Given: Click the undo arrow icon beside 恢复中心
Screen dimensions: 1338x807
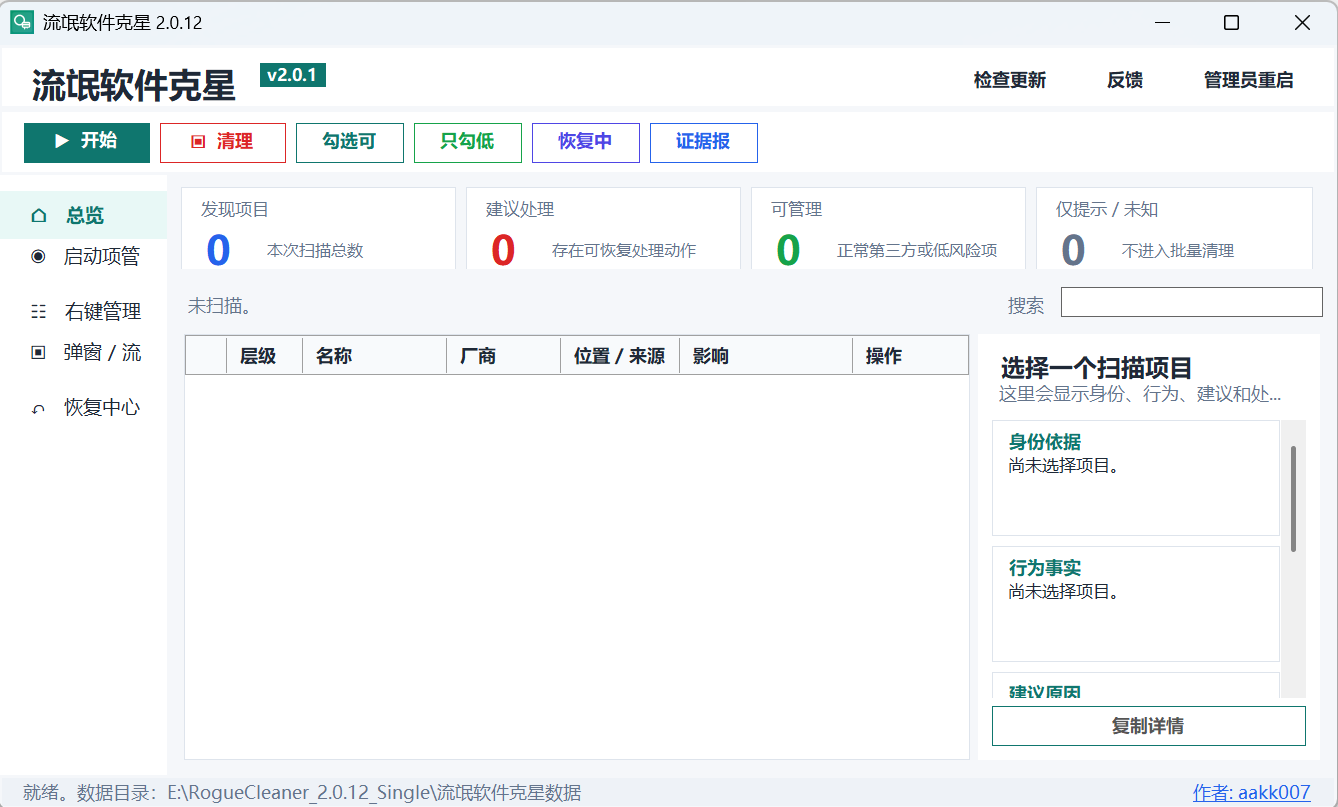Looking at the screenshot, I should 39,408.
